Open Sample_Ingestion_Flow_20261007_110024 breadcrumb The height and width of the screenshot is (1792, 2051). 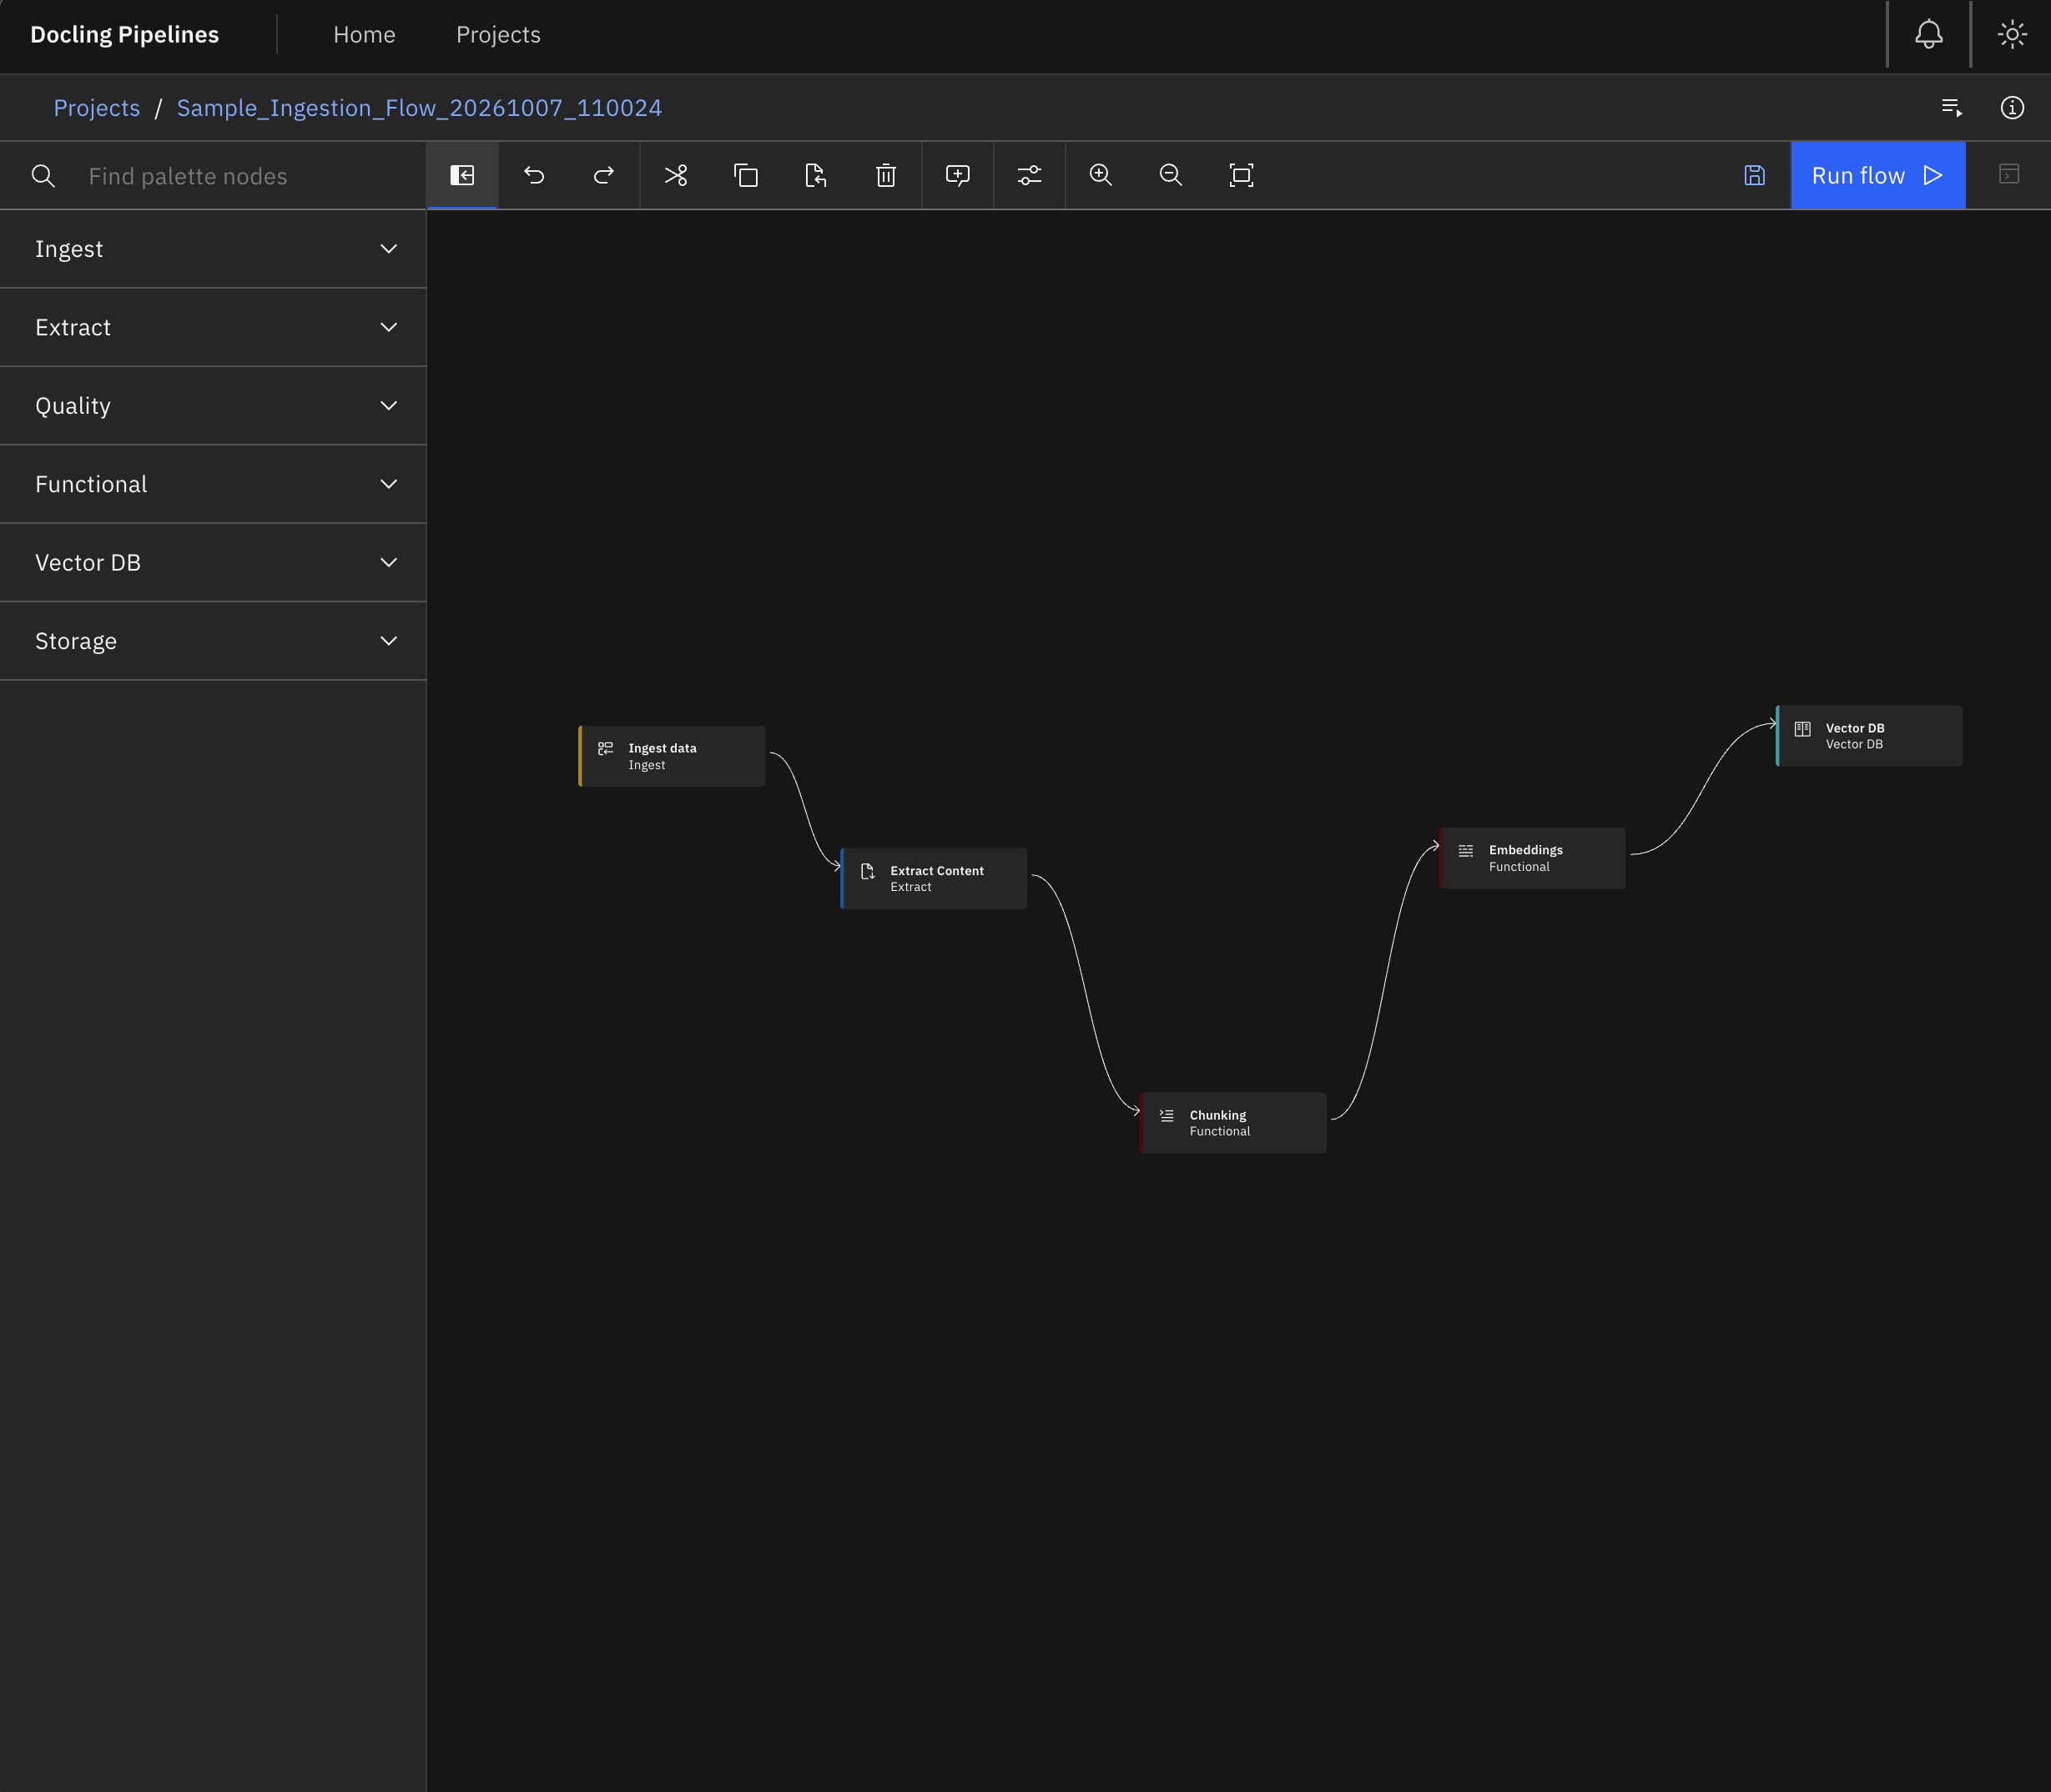click(419, 108)
